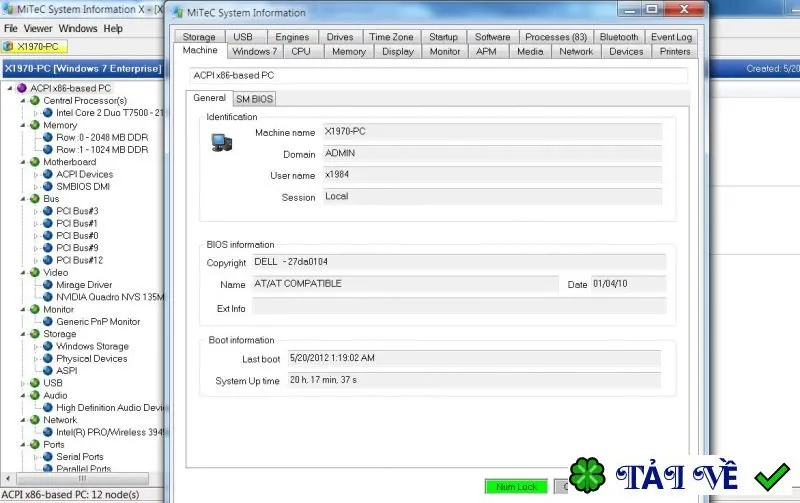Click the blue icon for Row:1 - 1024 MB DDR
This screenshot has width=800, height=503.
coord(47,149)
